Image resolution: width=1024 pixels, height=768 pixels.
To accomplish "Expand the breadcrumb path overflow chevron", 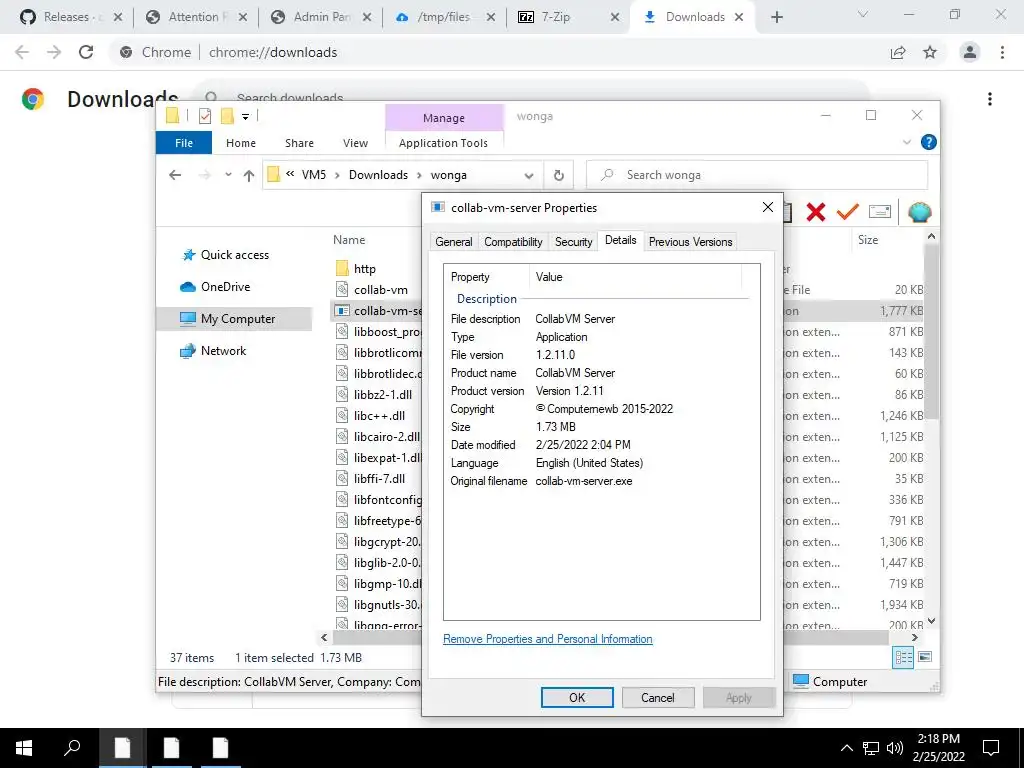I will click(289, 174).
